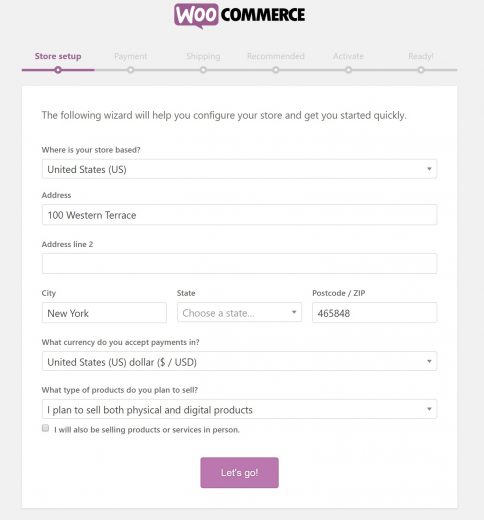Image resolution: width=484 pixels, height=520 pixels.
Task: Click the Ready! step circle marker
Action: click(421, 70)
